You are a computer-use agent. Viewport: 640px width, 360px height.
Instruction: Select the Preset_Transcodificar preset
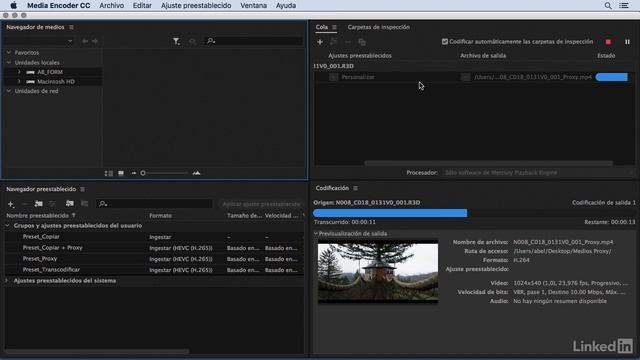pos(51,270)
